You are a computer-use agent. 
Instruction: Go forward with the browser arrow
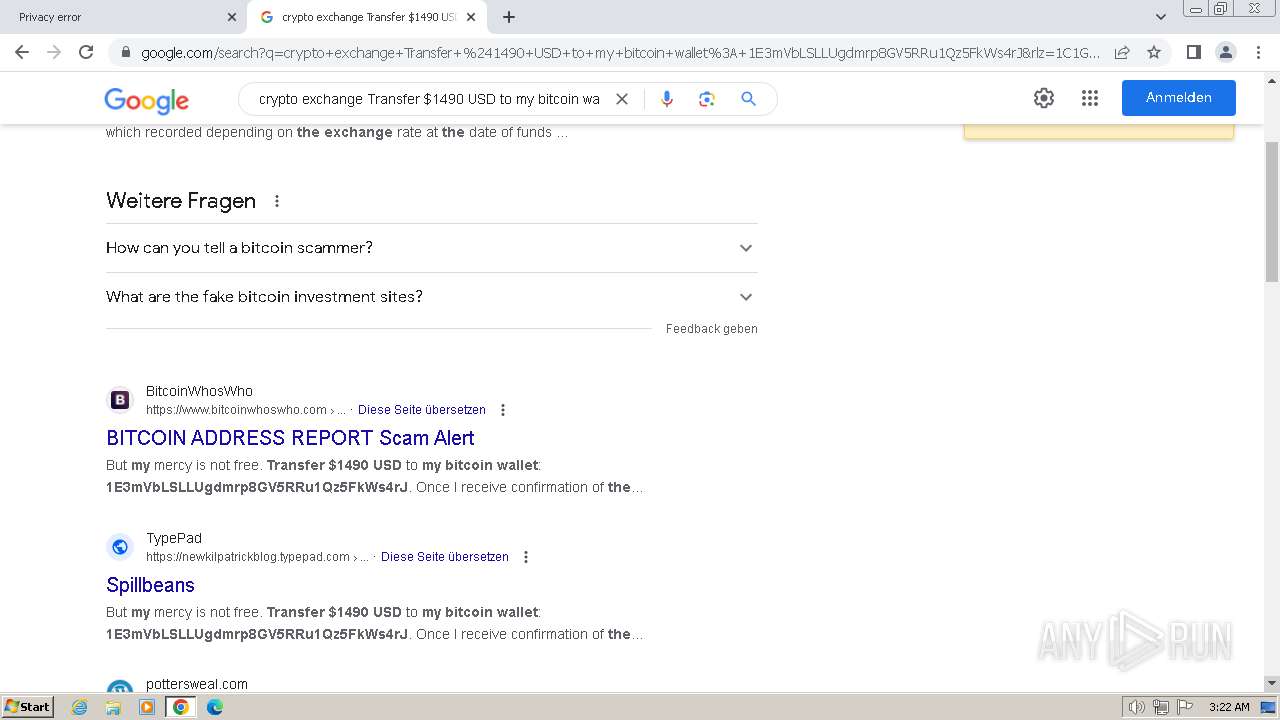point(54,52)
